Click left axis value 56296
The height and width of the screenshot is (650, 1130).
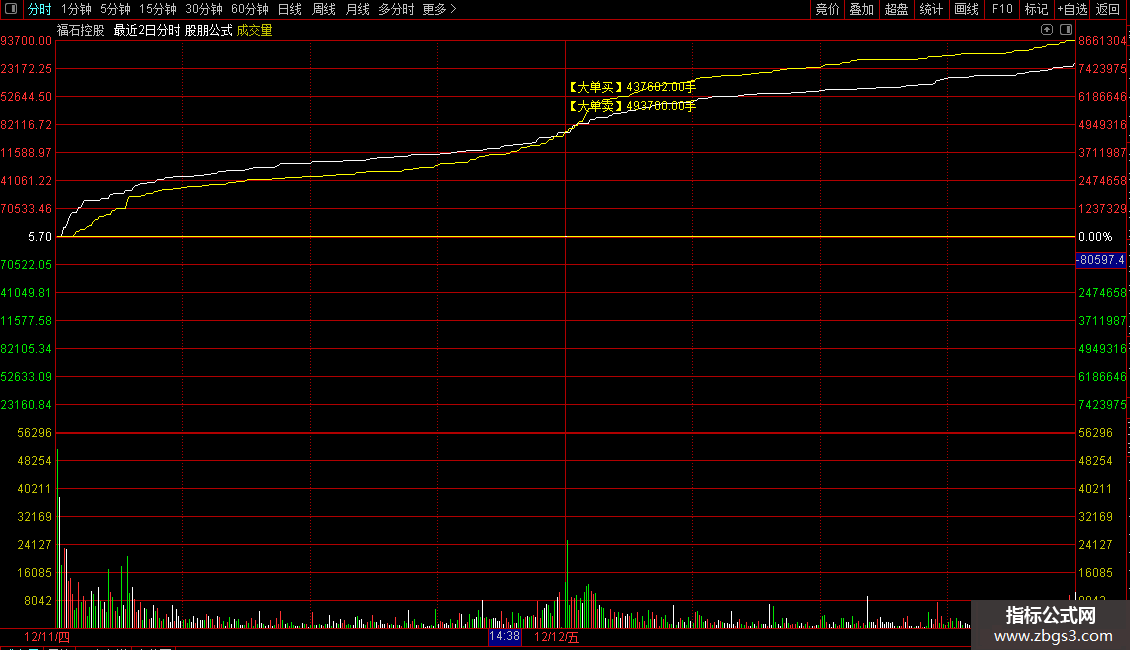click(35, 433)
